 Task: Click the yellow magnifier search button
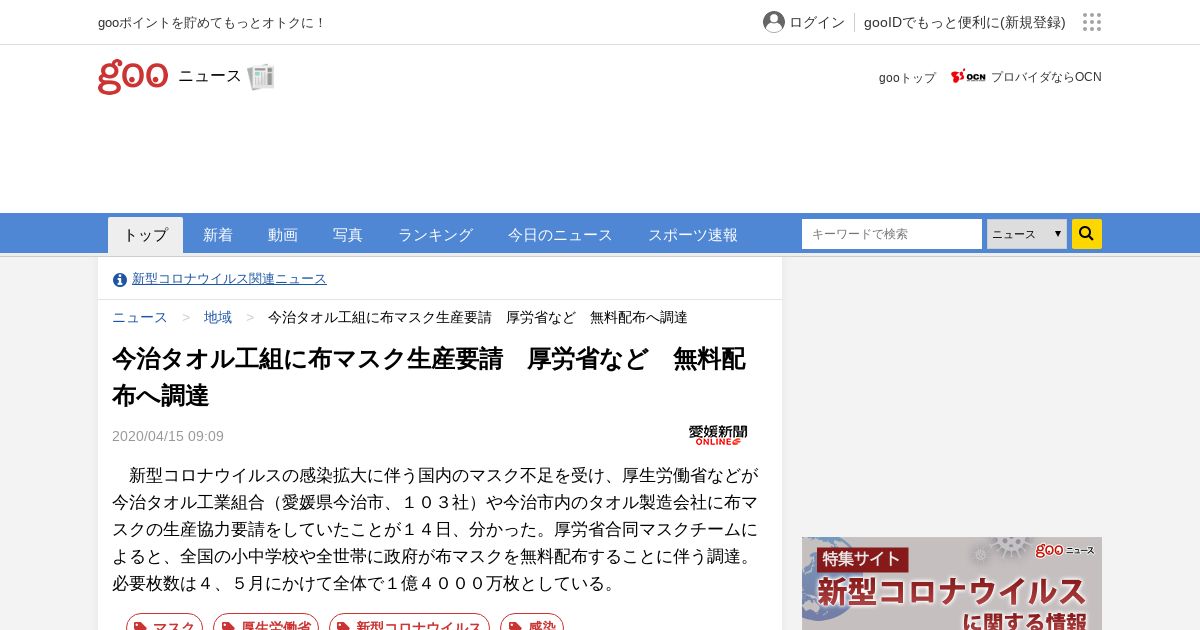coord(1087,234)
